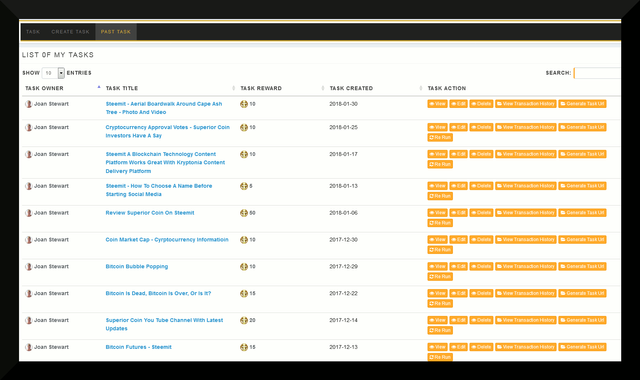Click Edit for the Aerial Boardwalk task

click(458, 104)
